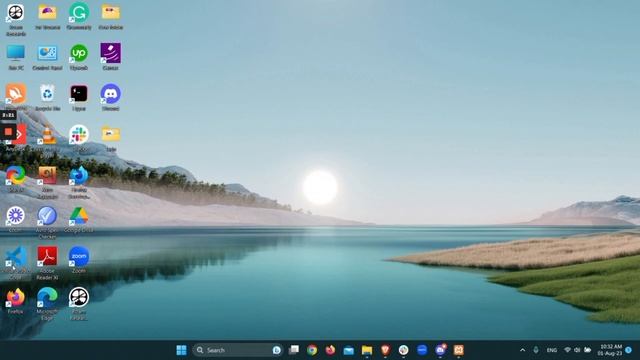This screenshot has width=640, height=360.
Task: Open the orange XAMPP icon on the taskbar
Action: pyautogui.click(x=459, y=350)
